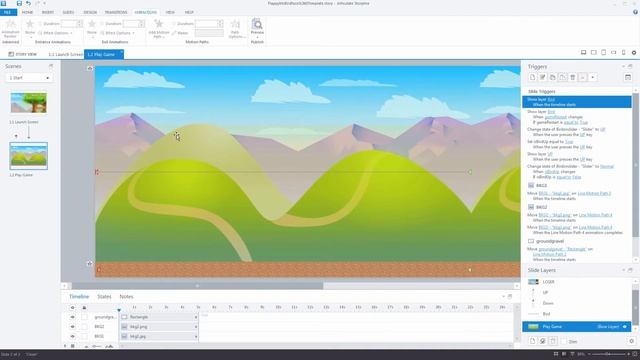Viewport: 640px width, 360px height.
Task: Toggle eye icon on Play Game layer
Action: (x=625, y=327)
